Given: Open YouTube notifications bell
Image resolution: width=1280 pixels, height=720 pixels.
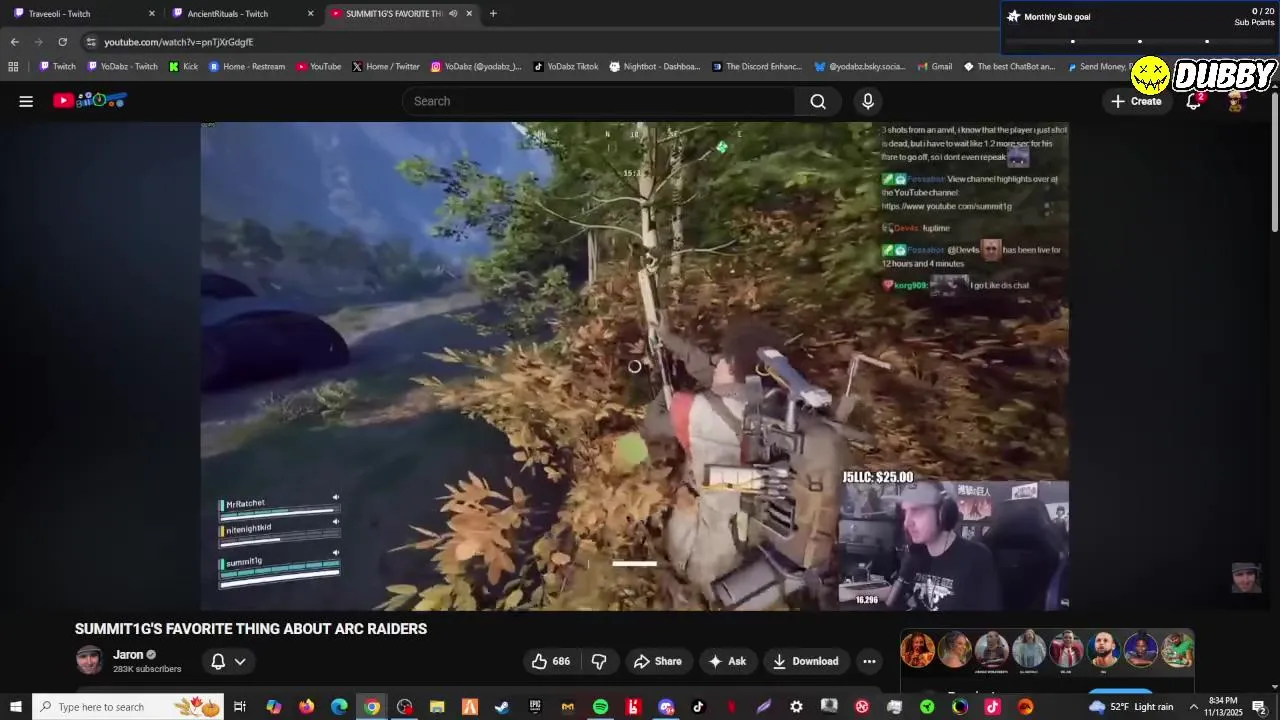Looking at the screenshot, I should point(1194,101).
